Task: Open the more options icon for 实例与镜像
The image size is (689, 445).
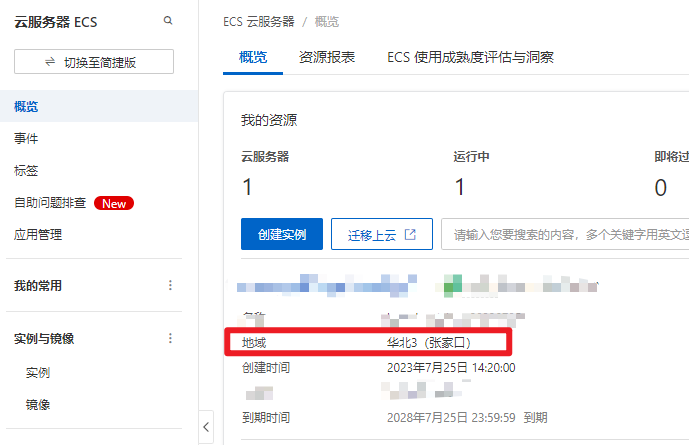Action: pos(170,338)
